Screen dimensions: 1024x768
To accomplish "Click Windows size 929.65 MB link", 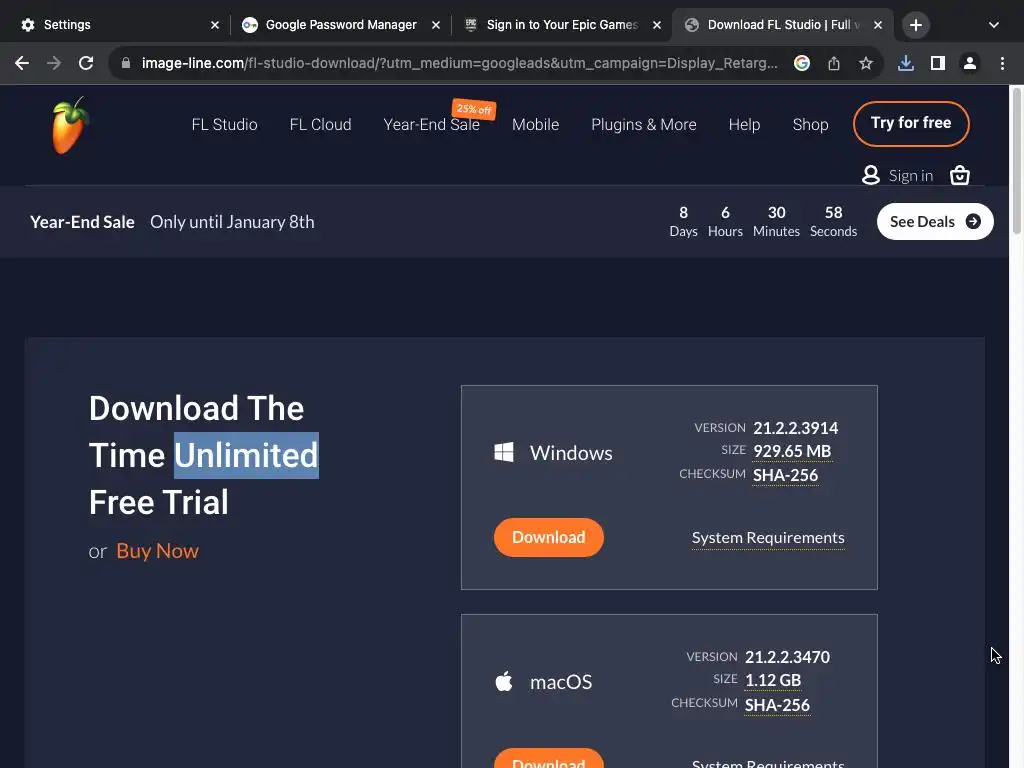I will pos(792,451).
